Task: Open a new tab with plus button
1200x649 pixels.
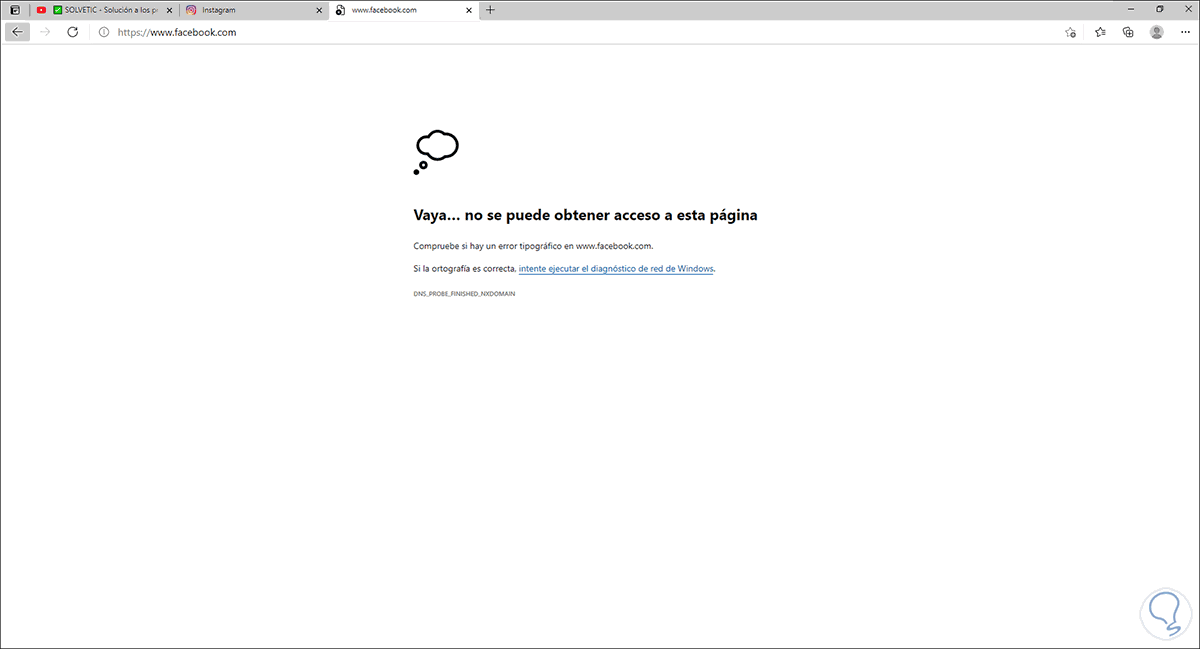Action: point(490,10)
